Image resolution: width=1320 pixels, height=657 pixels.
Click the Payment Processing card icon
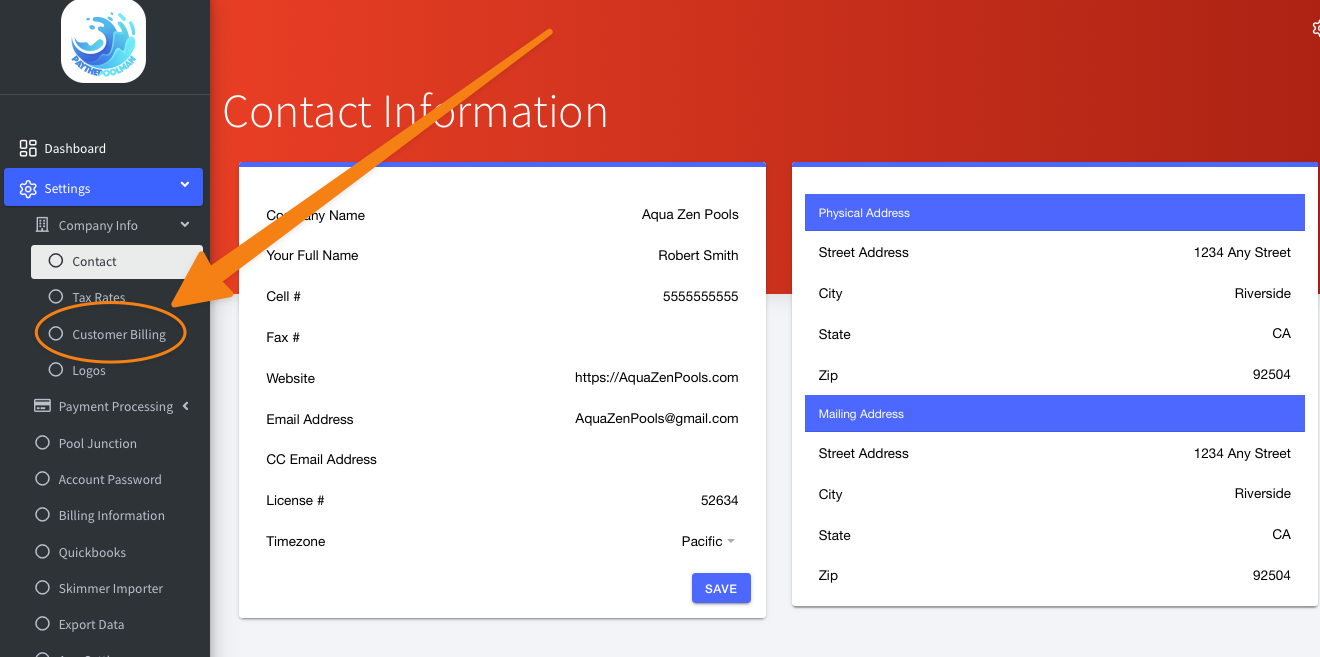tap(42, 406)
